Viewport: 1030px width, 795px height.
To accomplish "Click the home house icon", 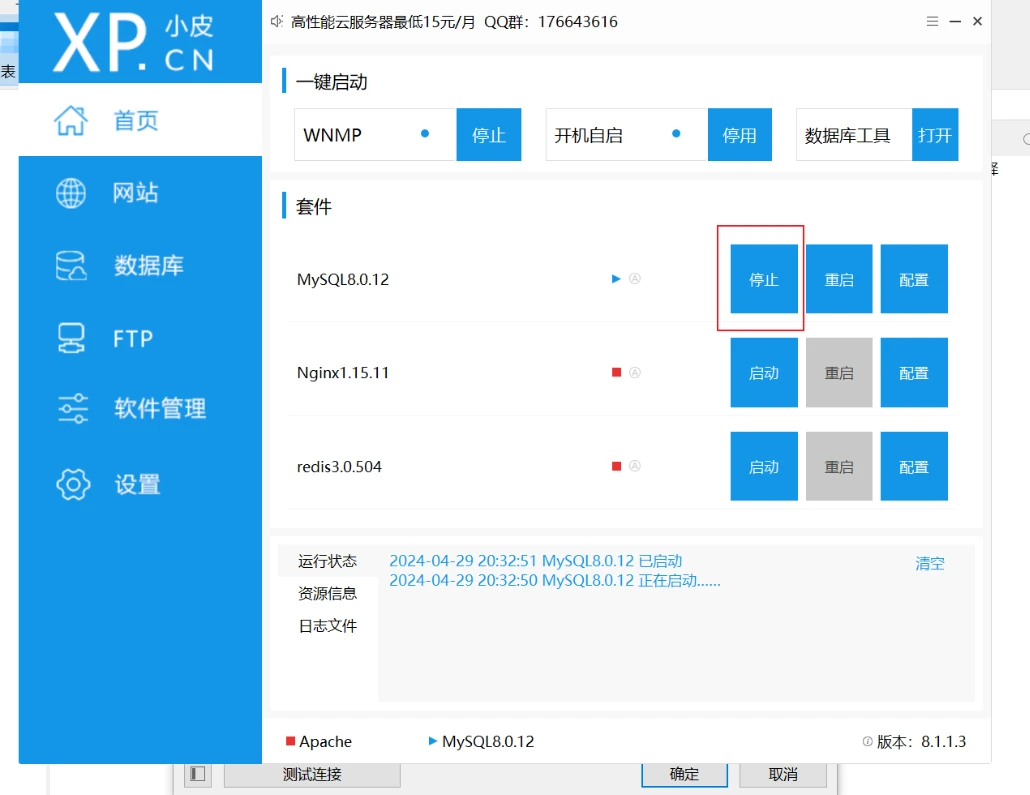I will [x=71, y=120].
